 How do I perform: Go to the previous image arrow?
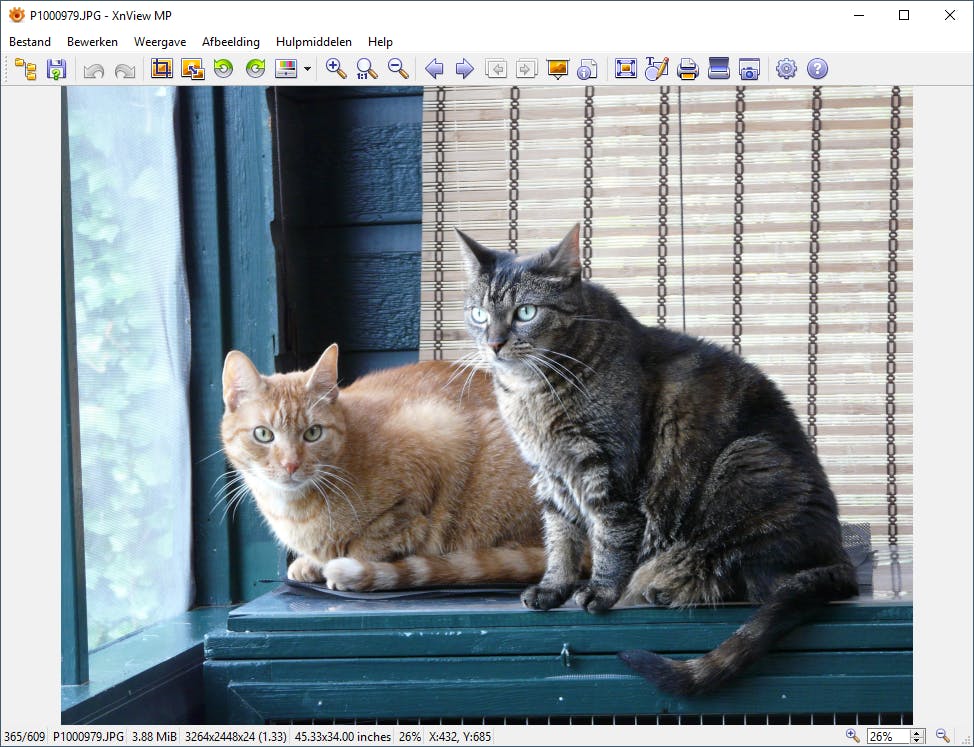(x=434, y=68)
